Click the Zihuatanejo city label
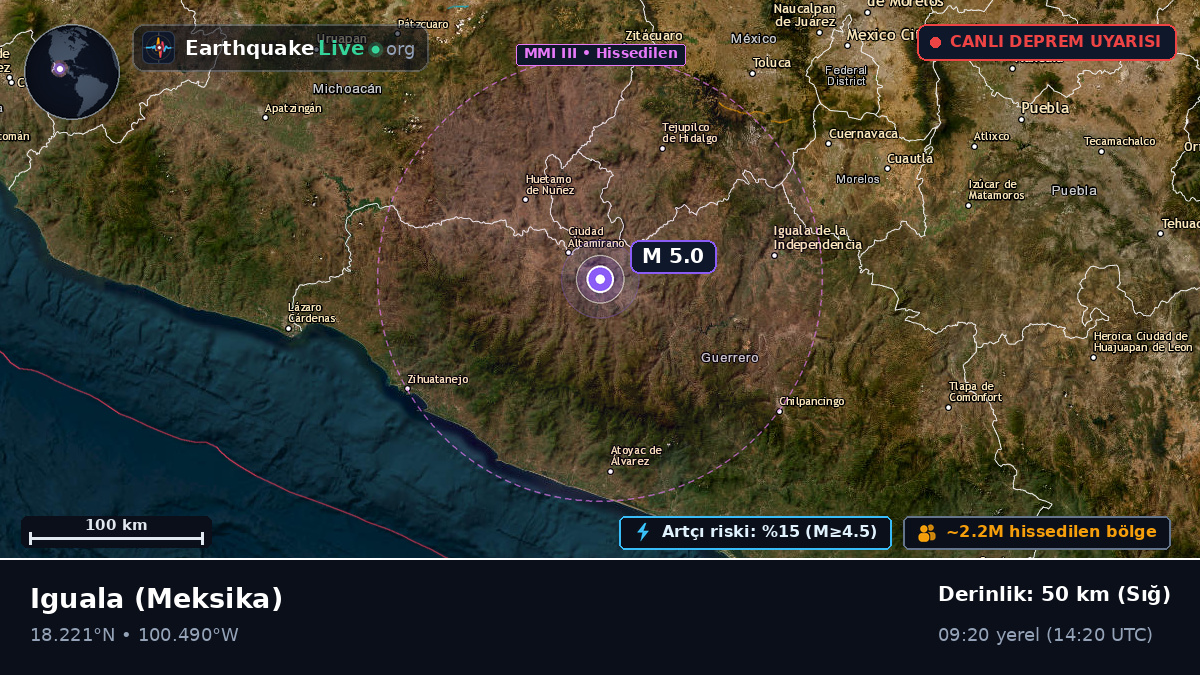This screenshot has width=1200, height=675. [x=438, y=379]
